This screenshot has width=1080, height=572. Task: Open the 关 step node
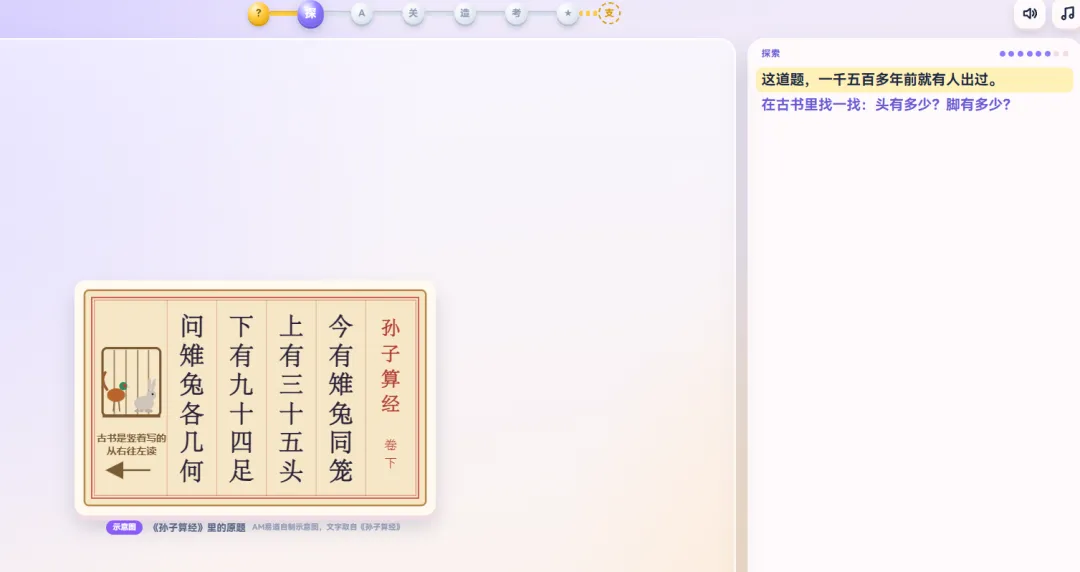[413, 13]
